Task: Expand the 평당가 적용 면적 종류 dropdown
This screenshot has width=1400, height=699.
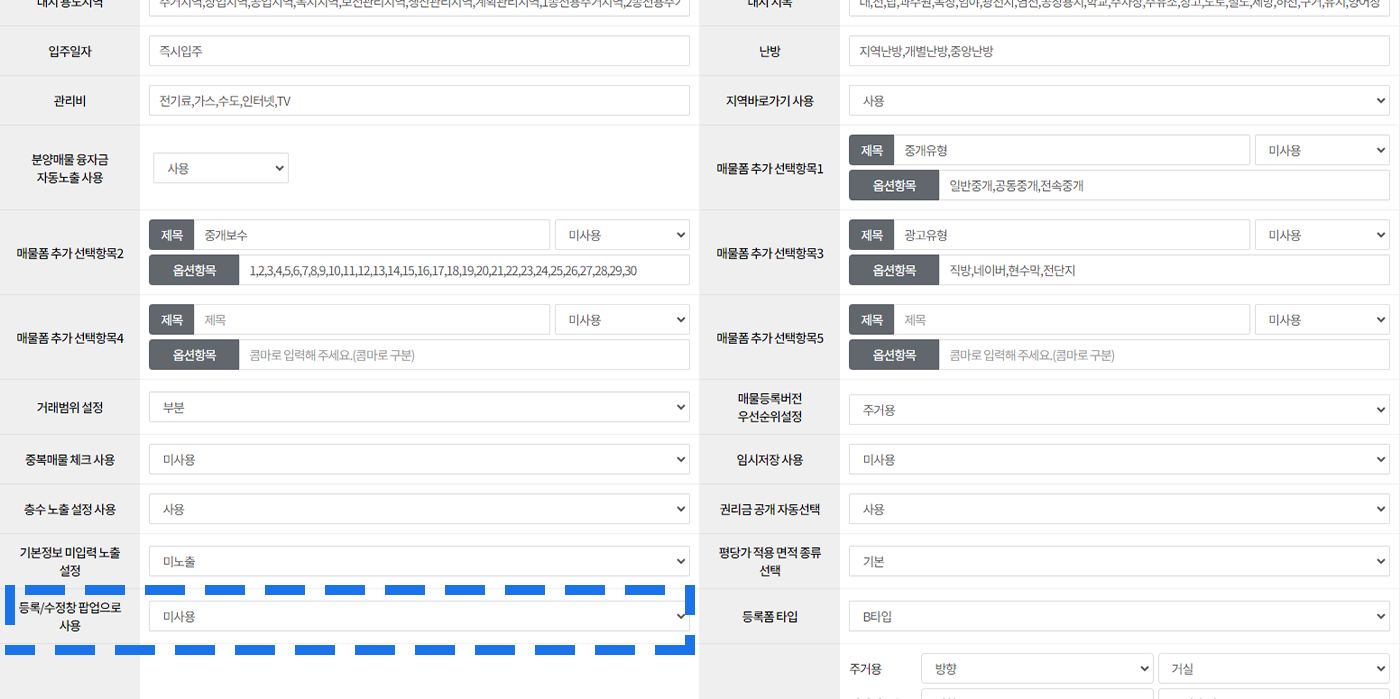Action: tap(1119, 562)
